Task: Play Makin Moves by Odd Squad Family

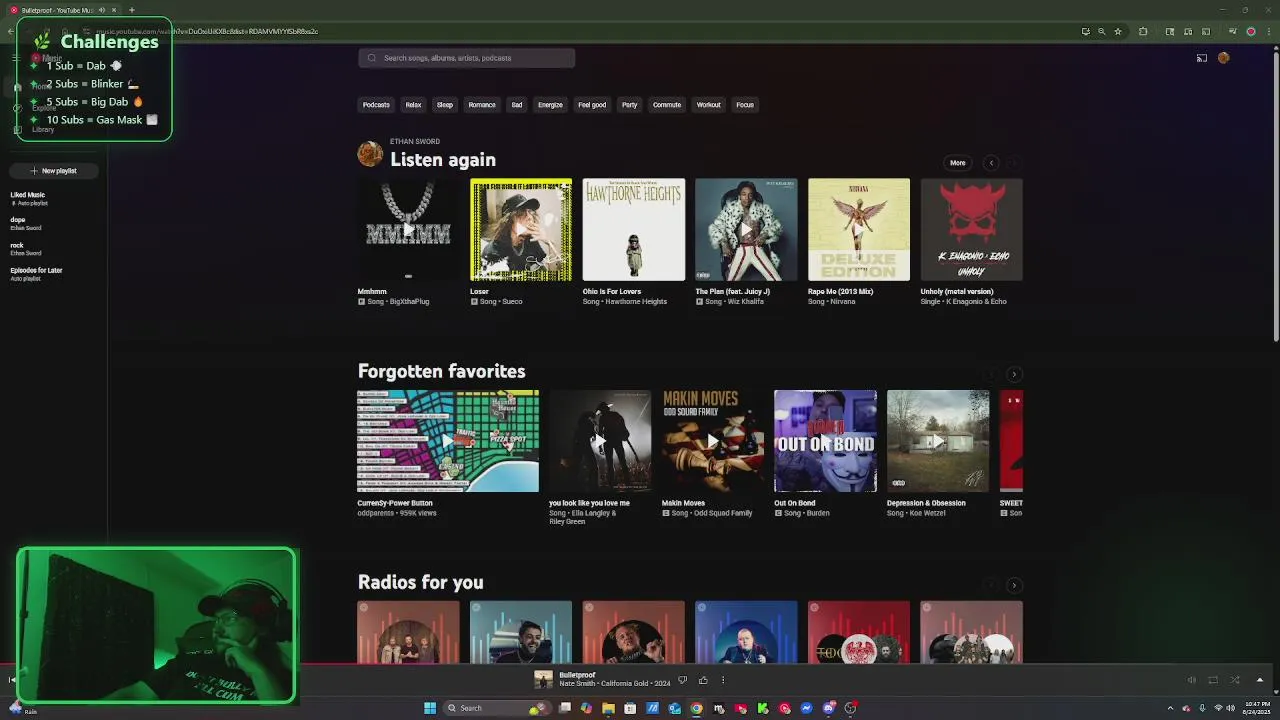Action: coord(712,441)
